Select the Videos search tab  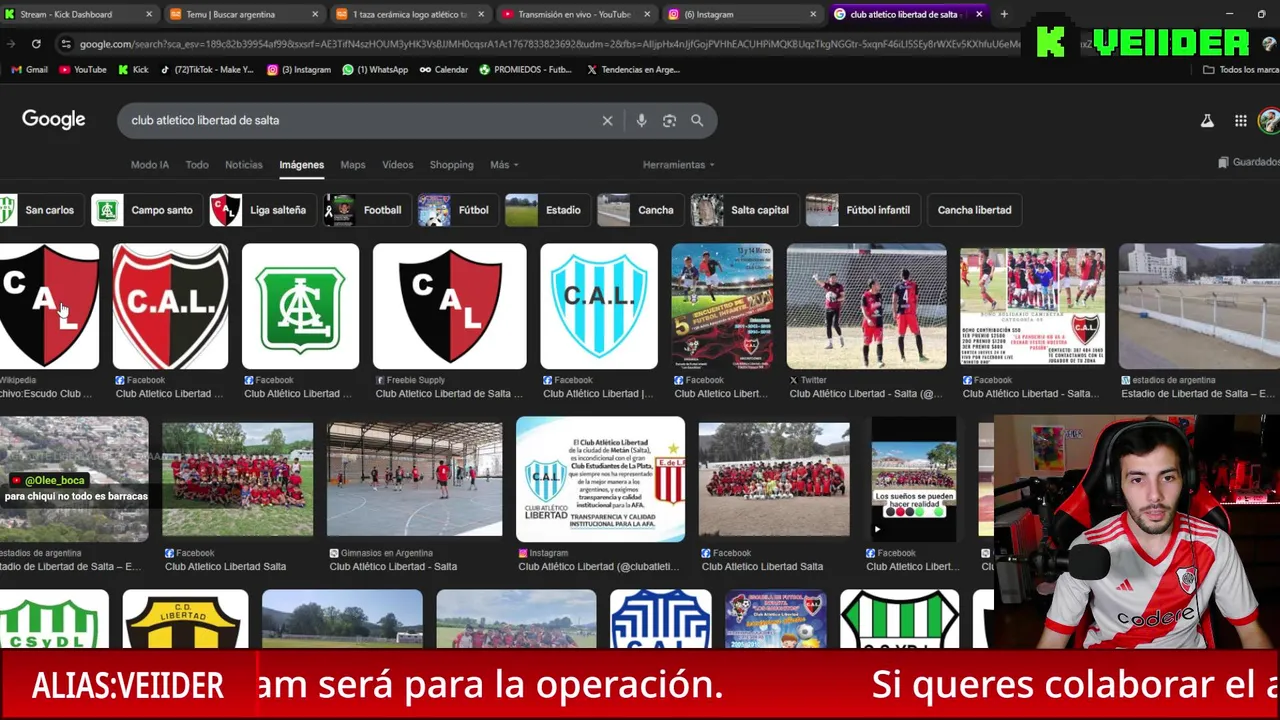point(397,165)
